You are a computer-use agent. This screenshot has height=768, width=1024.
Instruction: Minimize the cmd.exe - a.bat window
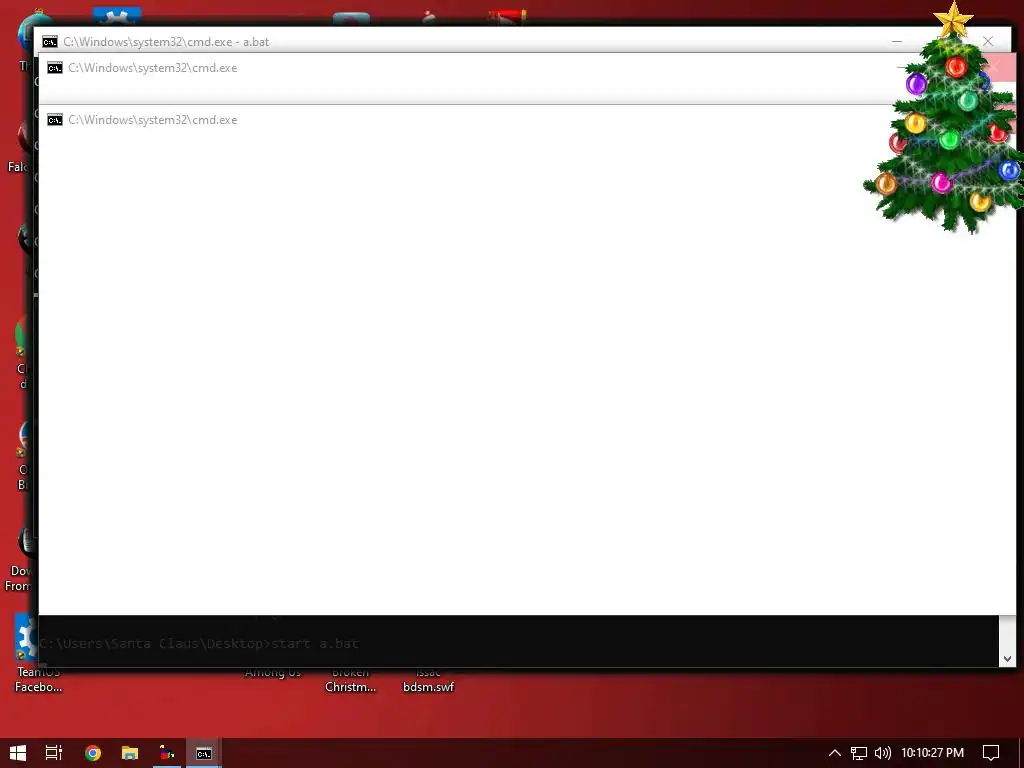(x=897, y=41)
